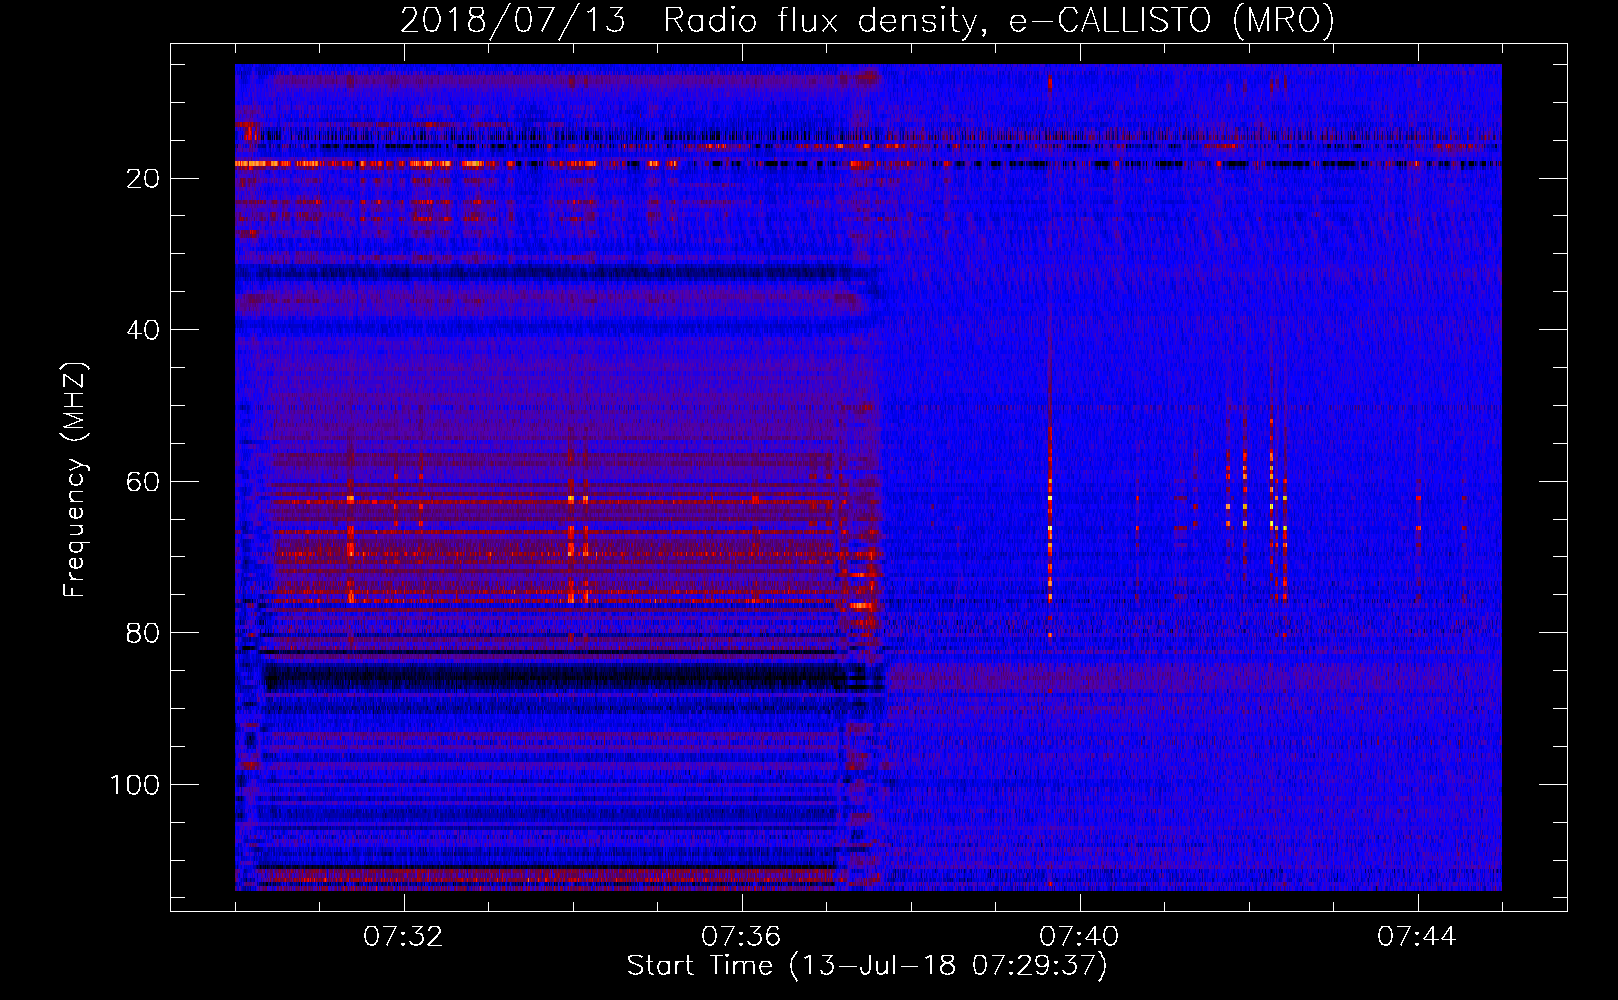This screenshot has width=1618, height=1000.
Task: Click the 60 MHz frequency tick label
Action: [x=144, y=481]
